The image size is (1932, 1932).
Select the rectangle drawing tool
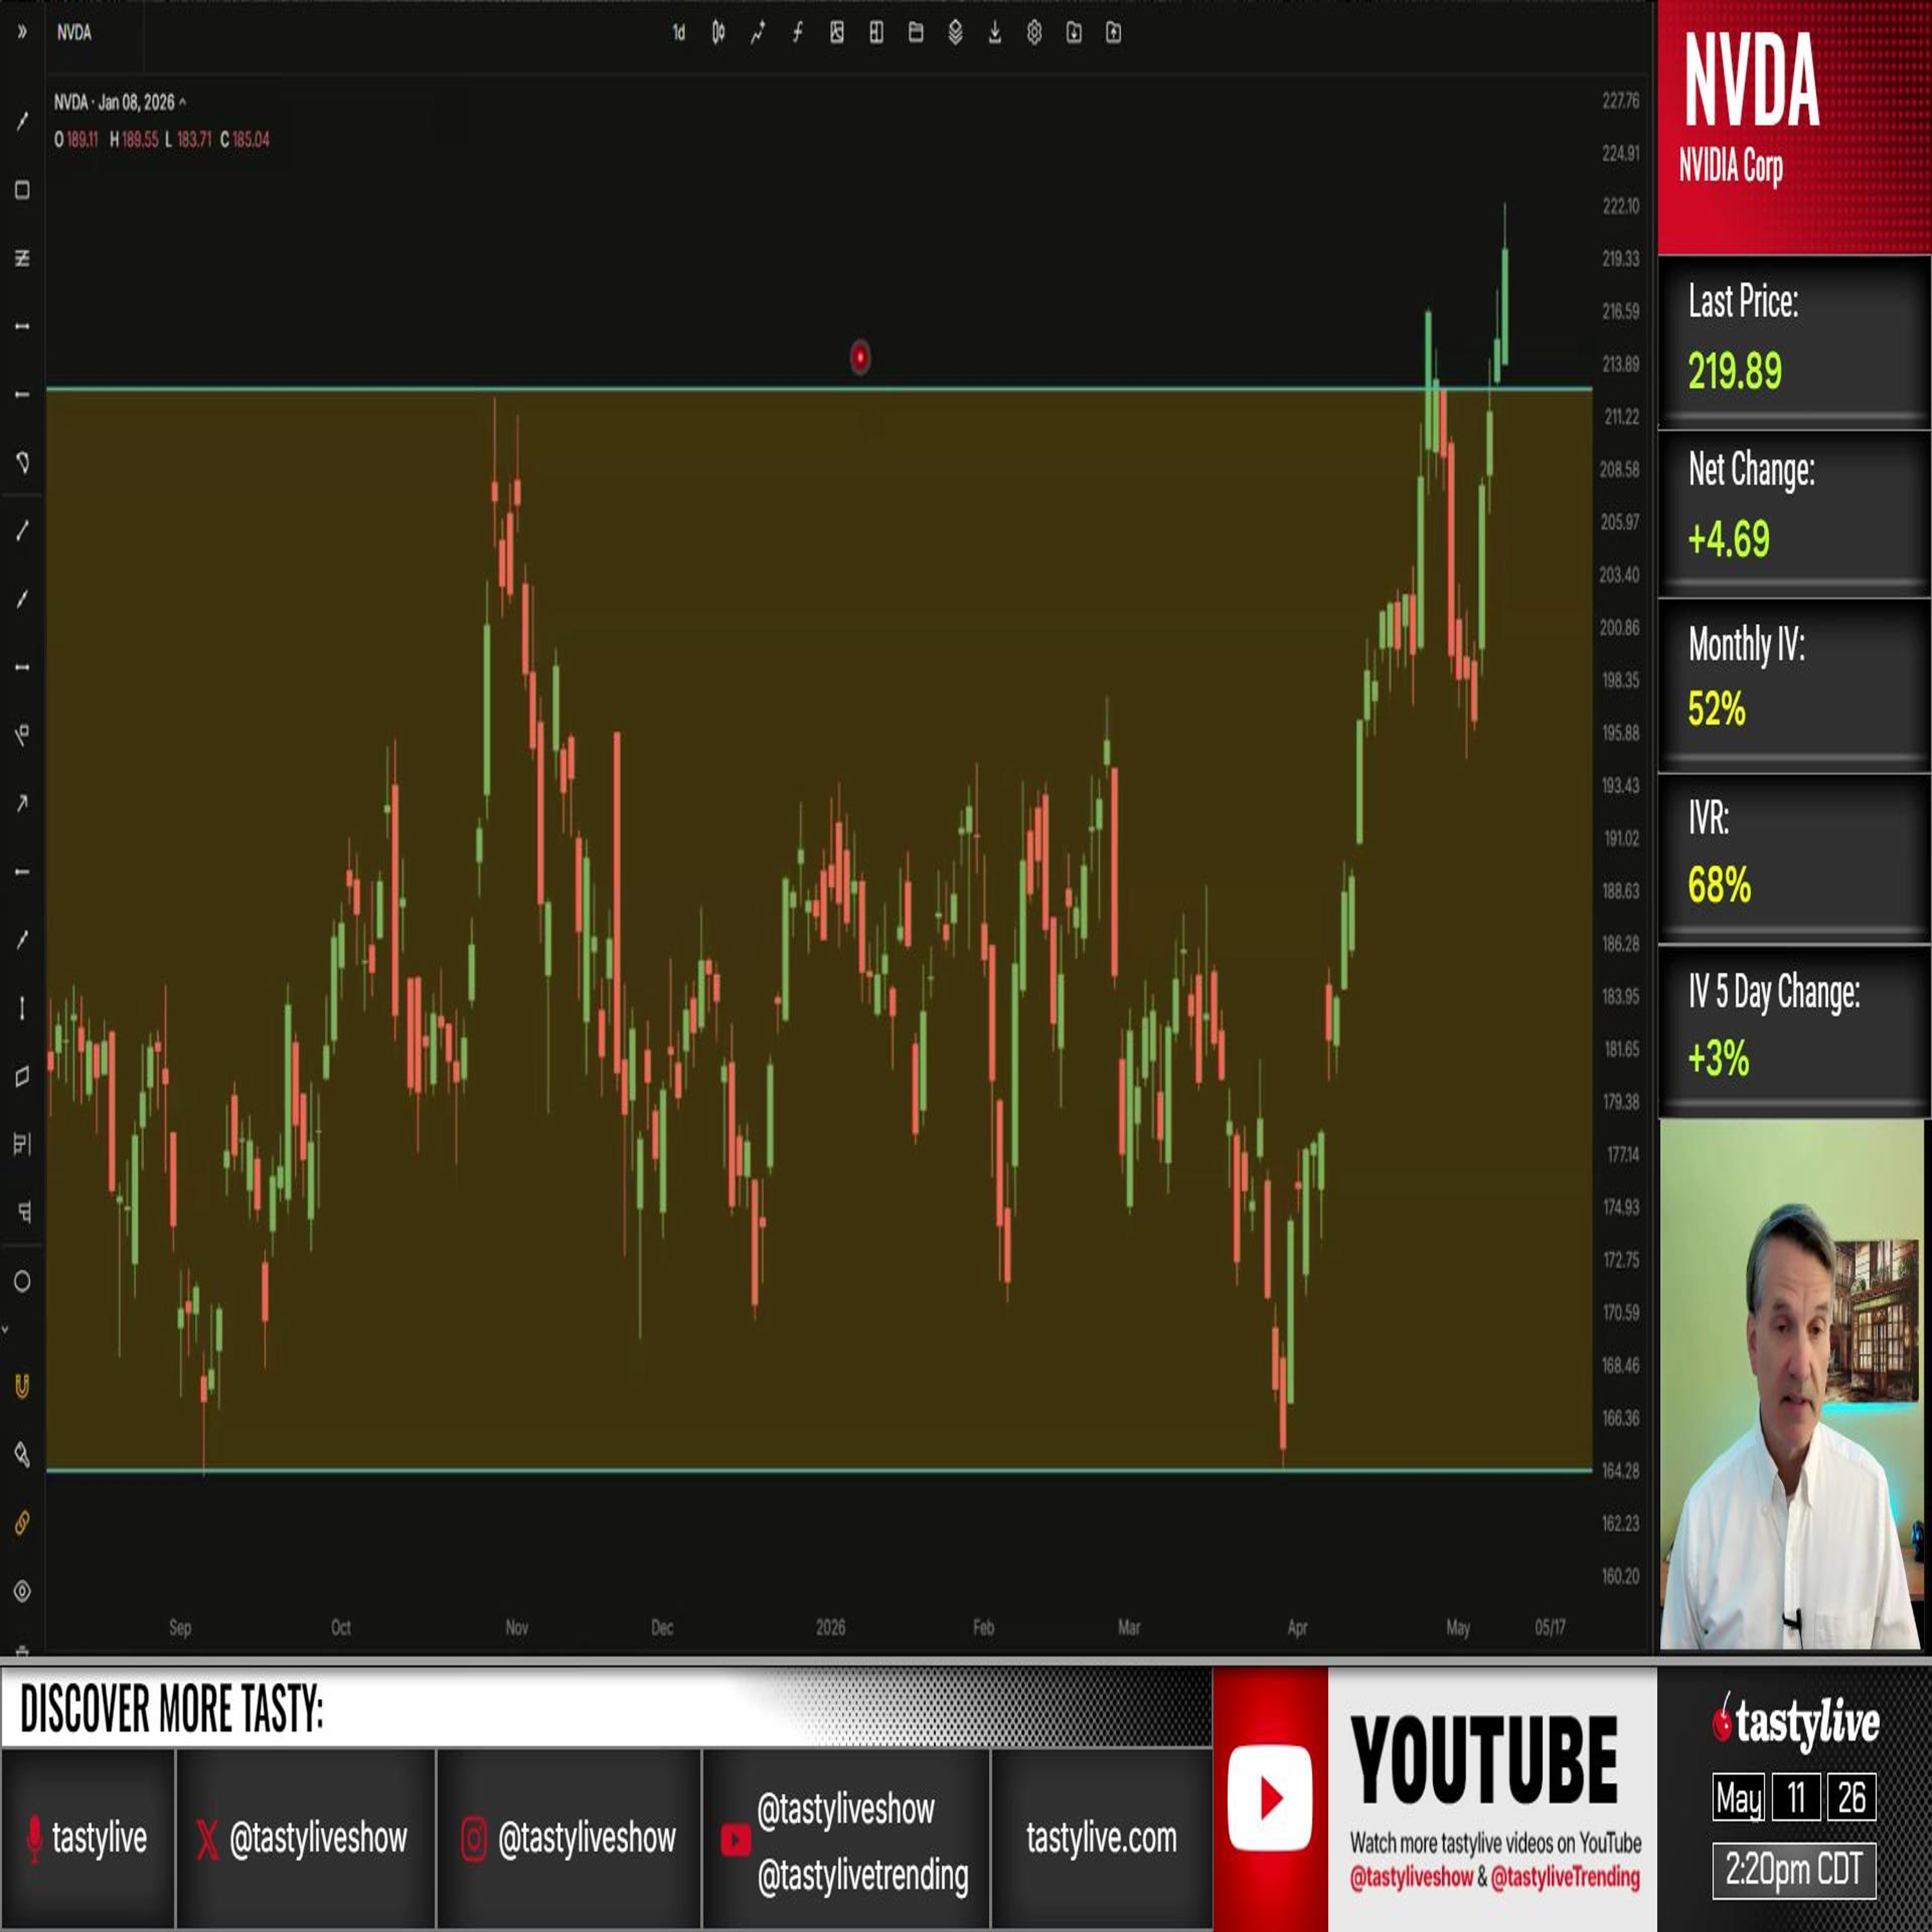(x=22, y=190)
